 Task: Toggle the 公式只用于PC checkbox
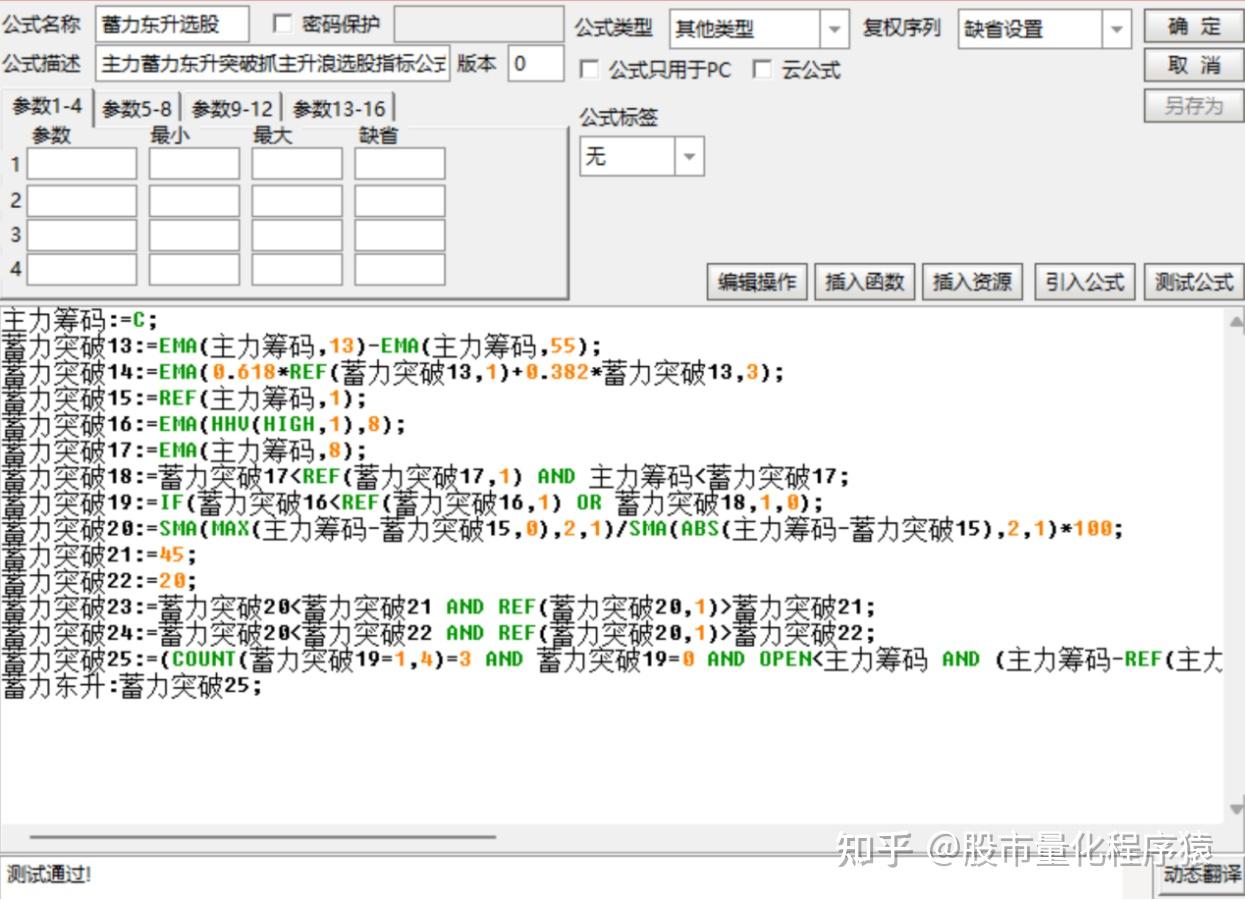590,70
